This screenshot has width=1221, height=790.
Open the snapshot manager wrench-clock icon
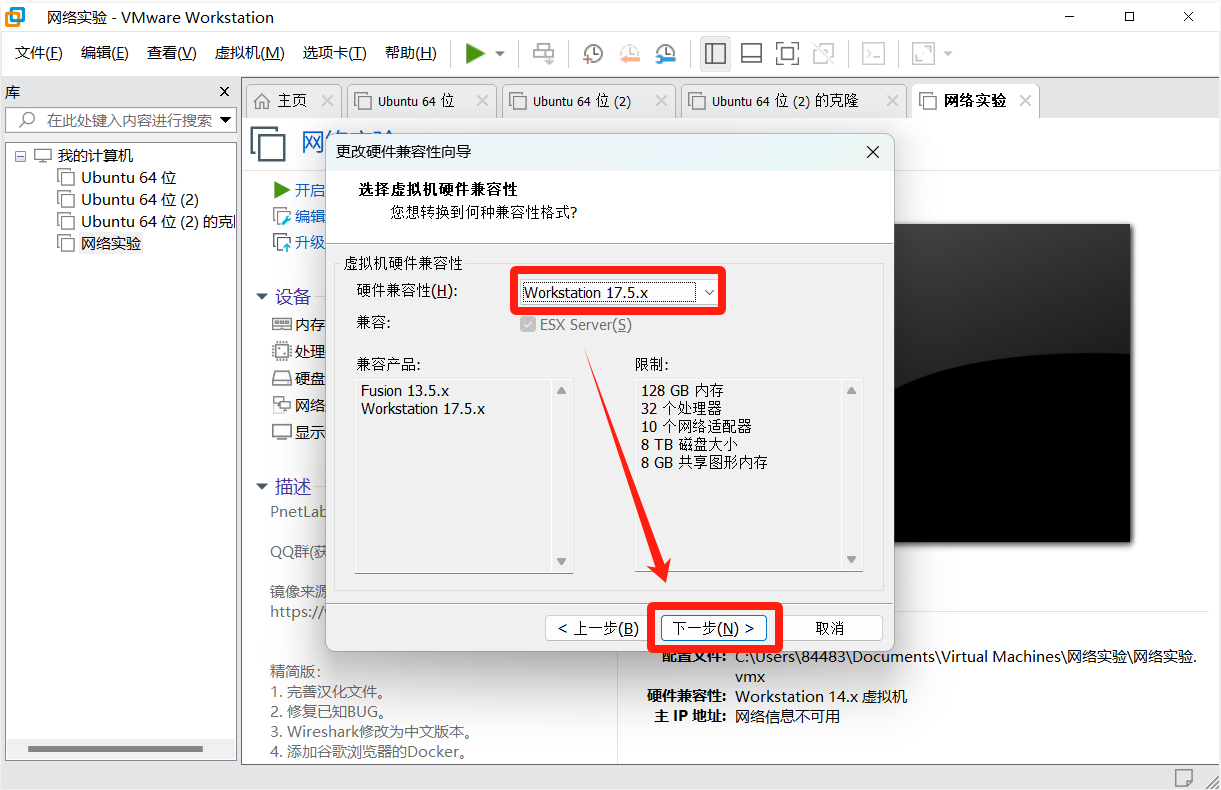665,53
